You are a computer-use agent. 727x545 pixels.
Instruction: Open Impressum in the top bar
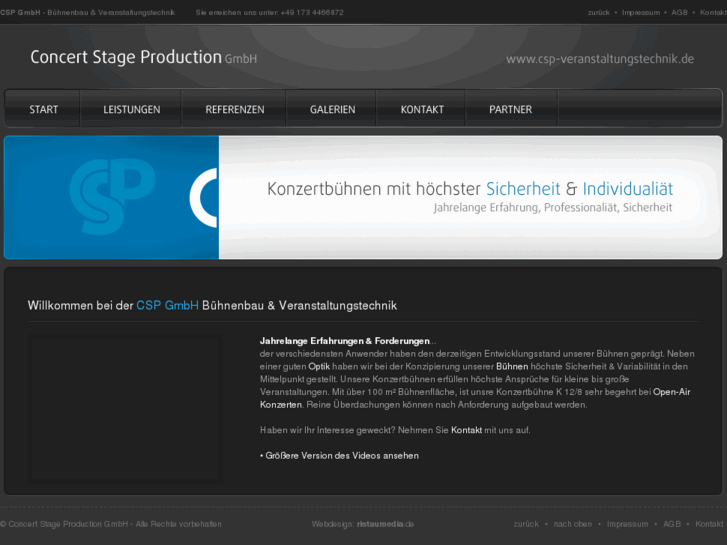pyautogui.click(x=641, y=13)
